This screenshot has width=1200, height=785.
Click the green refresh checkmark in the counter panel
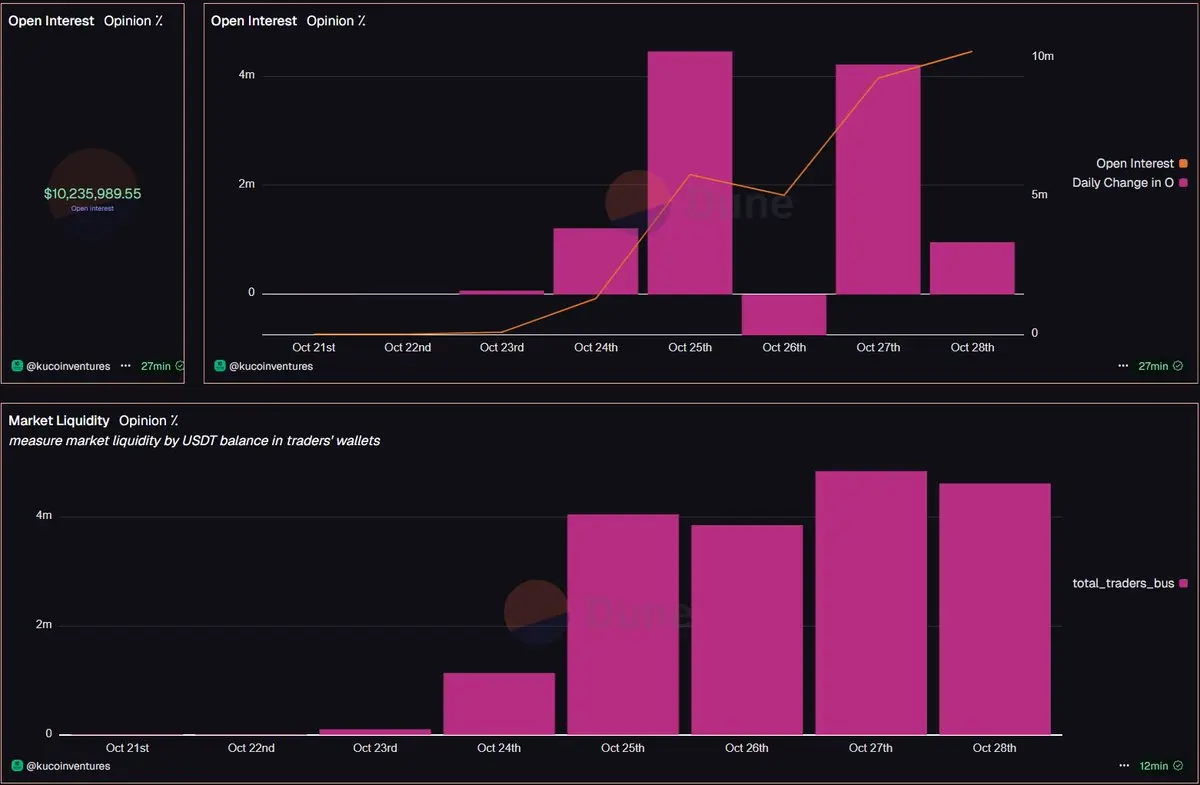[x=180, y=366]
